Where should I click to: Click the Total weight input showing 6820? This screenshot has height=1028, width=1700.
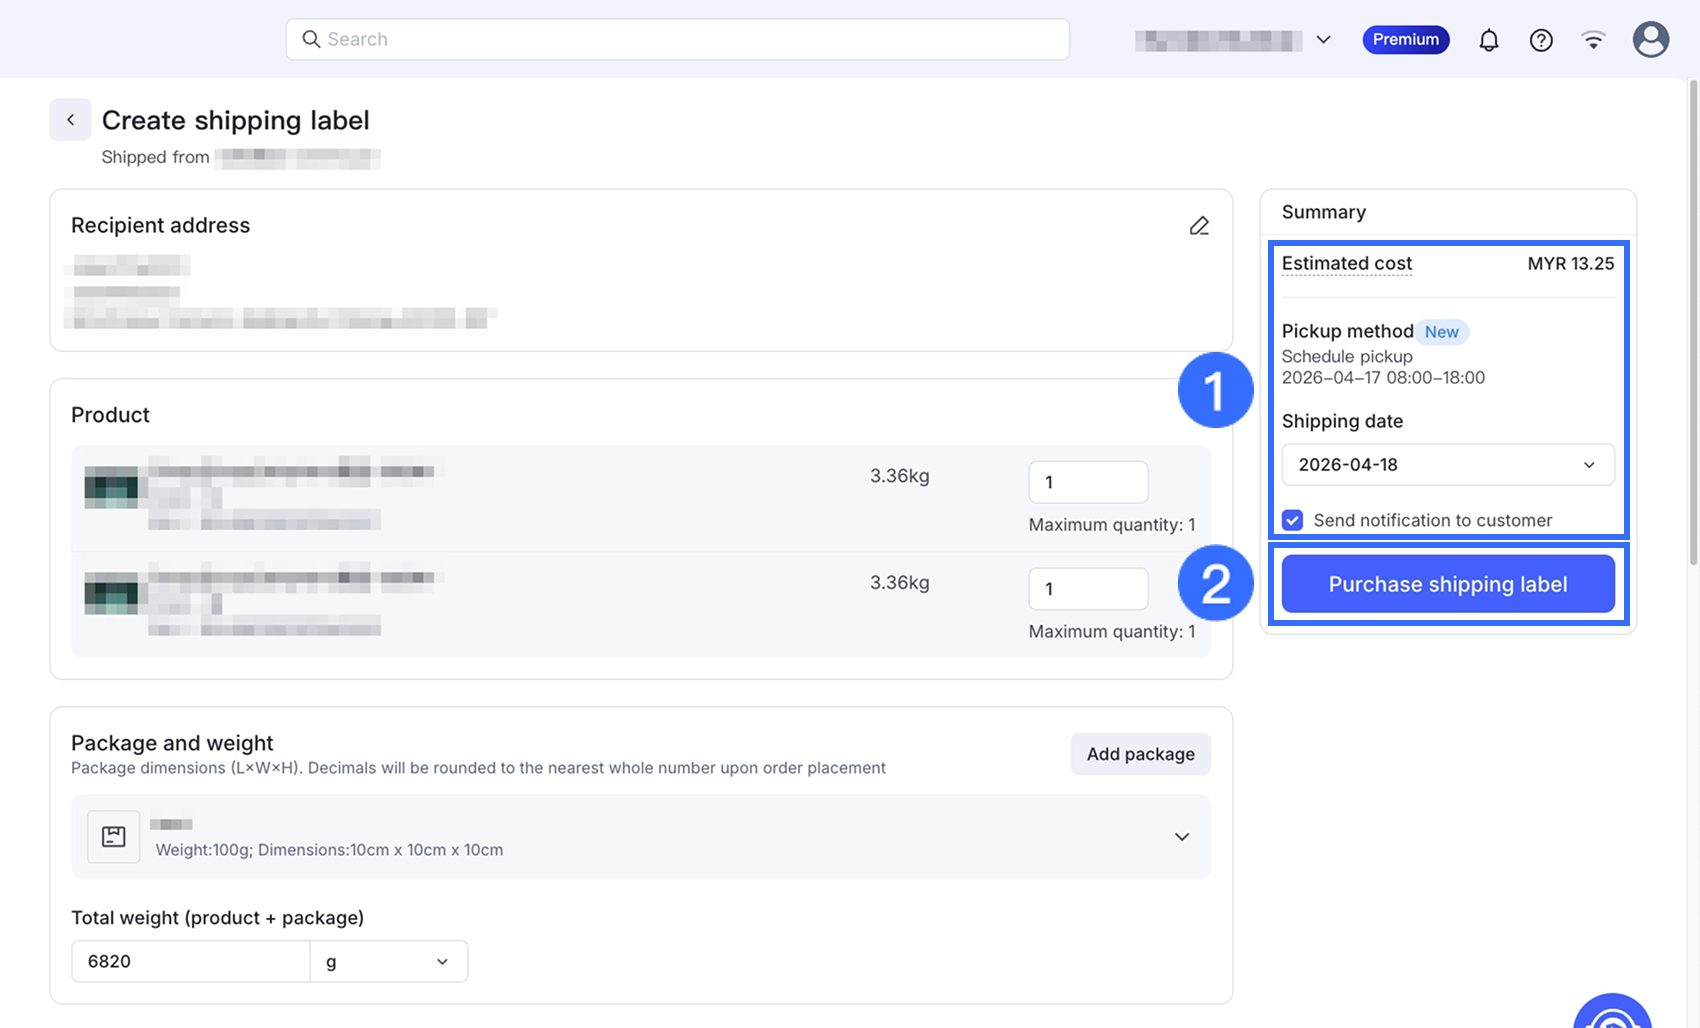(x=190, y=961)
